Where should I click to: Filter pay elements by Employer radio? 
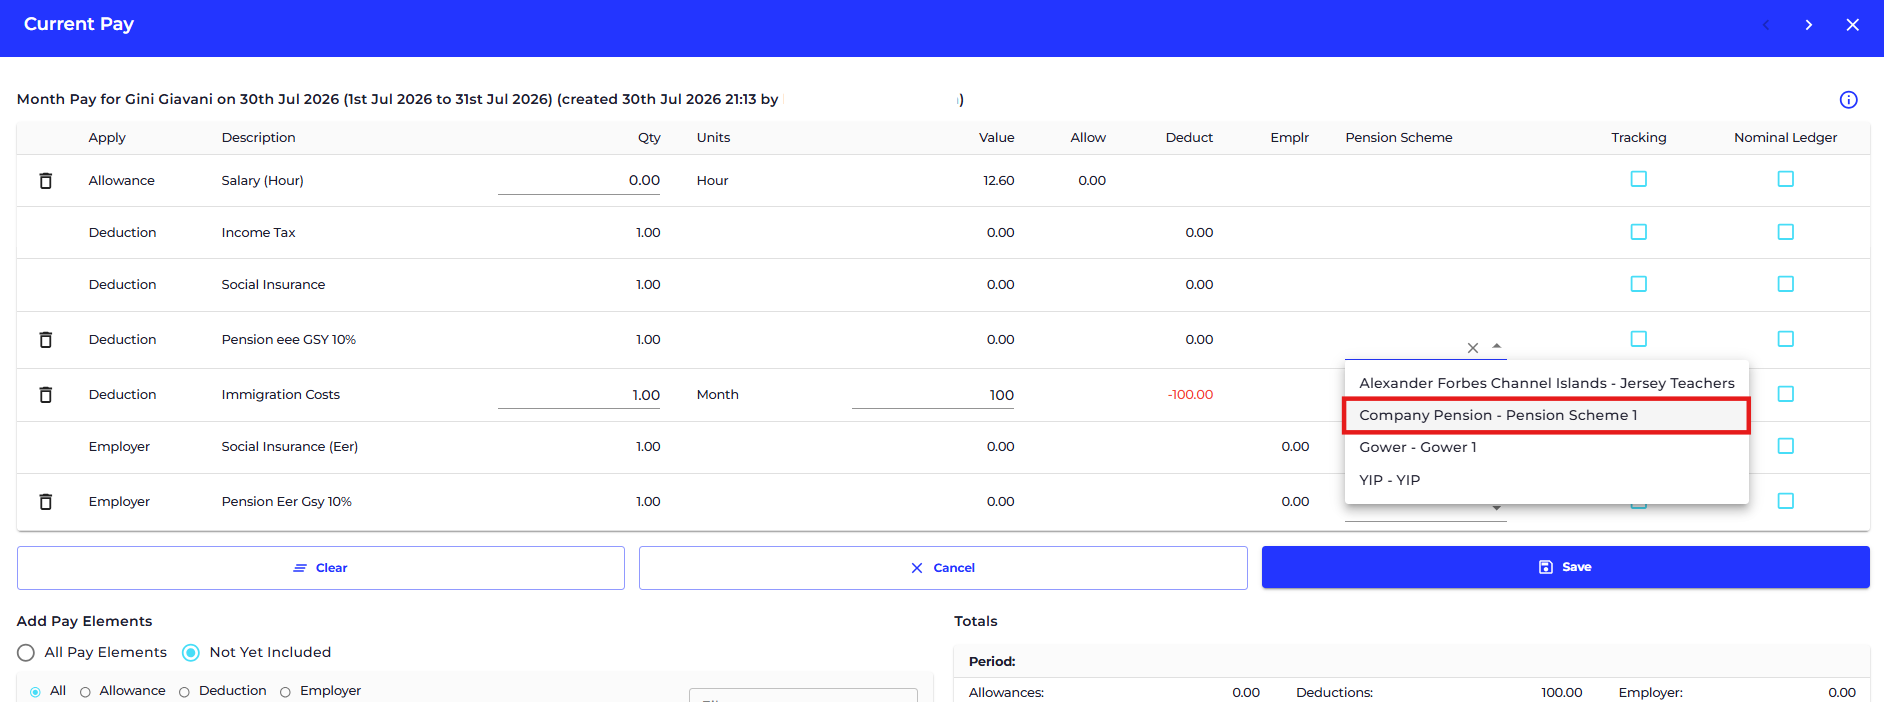point(285,692)
